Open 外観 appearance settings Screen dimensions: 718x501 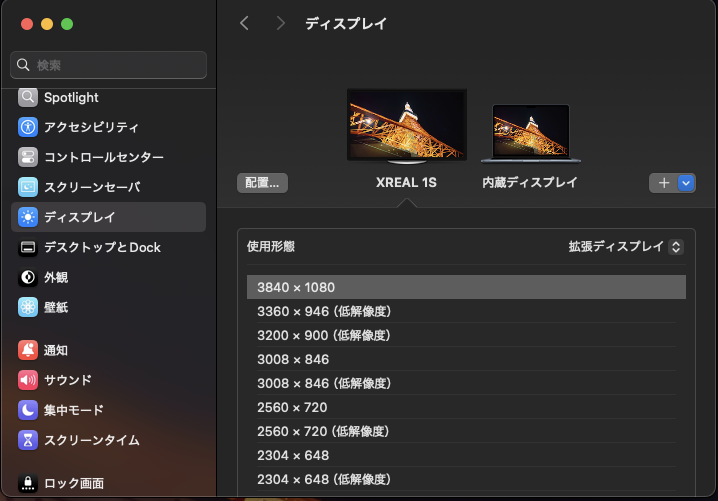pos(108,277)
